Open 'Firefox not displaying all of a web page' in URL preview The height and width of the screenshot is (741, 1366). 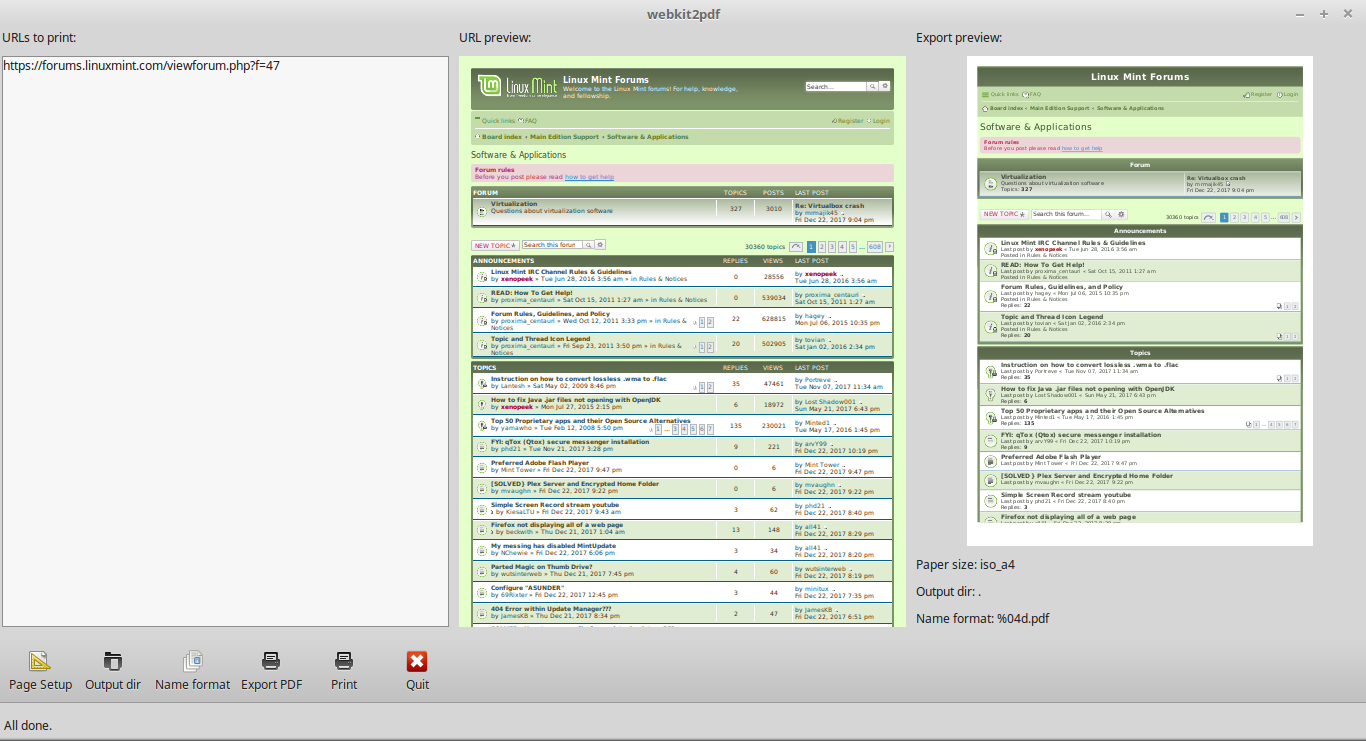click(x=557, y=525)
